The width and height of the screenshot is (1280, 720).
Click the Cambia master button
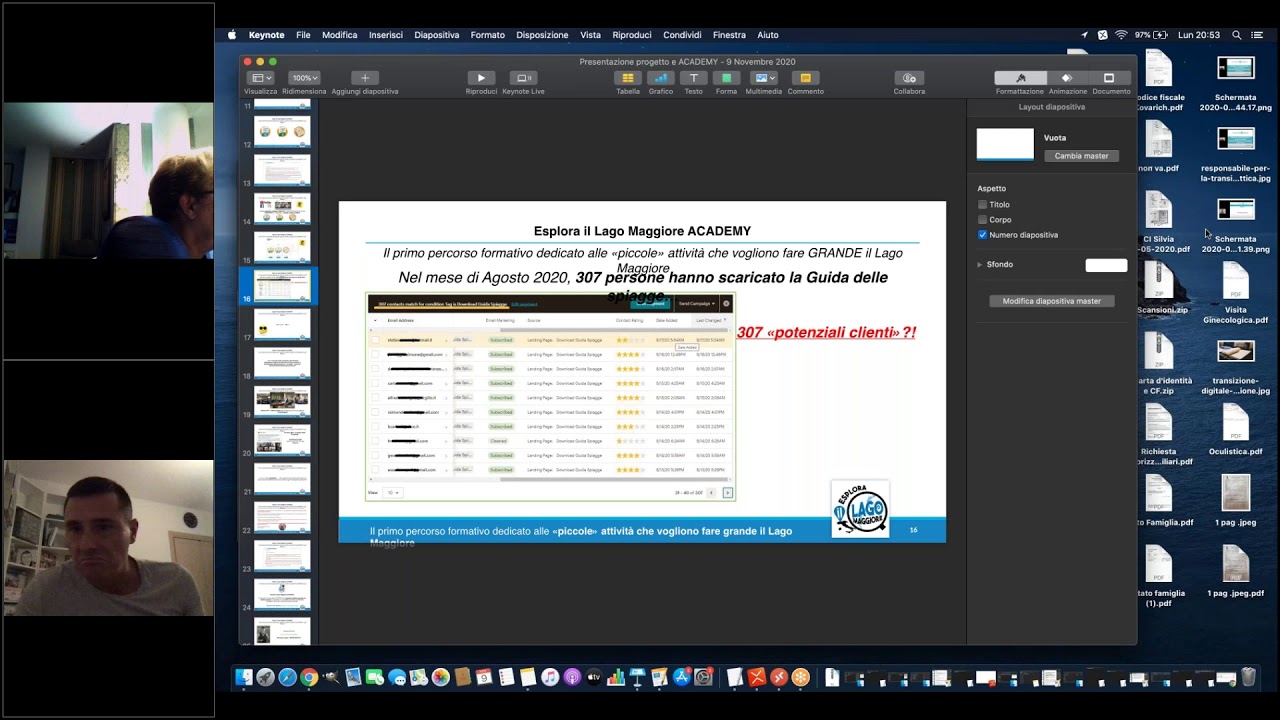click(1081, 156)
